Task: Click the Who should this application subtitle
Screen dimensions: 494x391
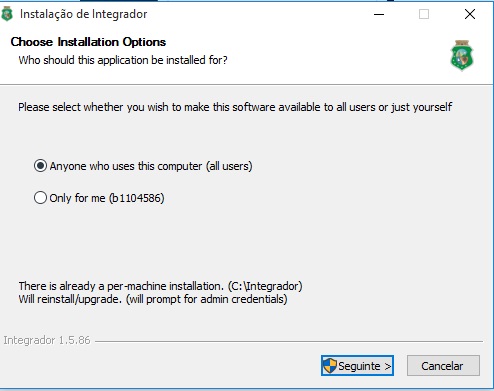Action: pos(123,60)
